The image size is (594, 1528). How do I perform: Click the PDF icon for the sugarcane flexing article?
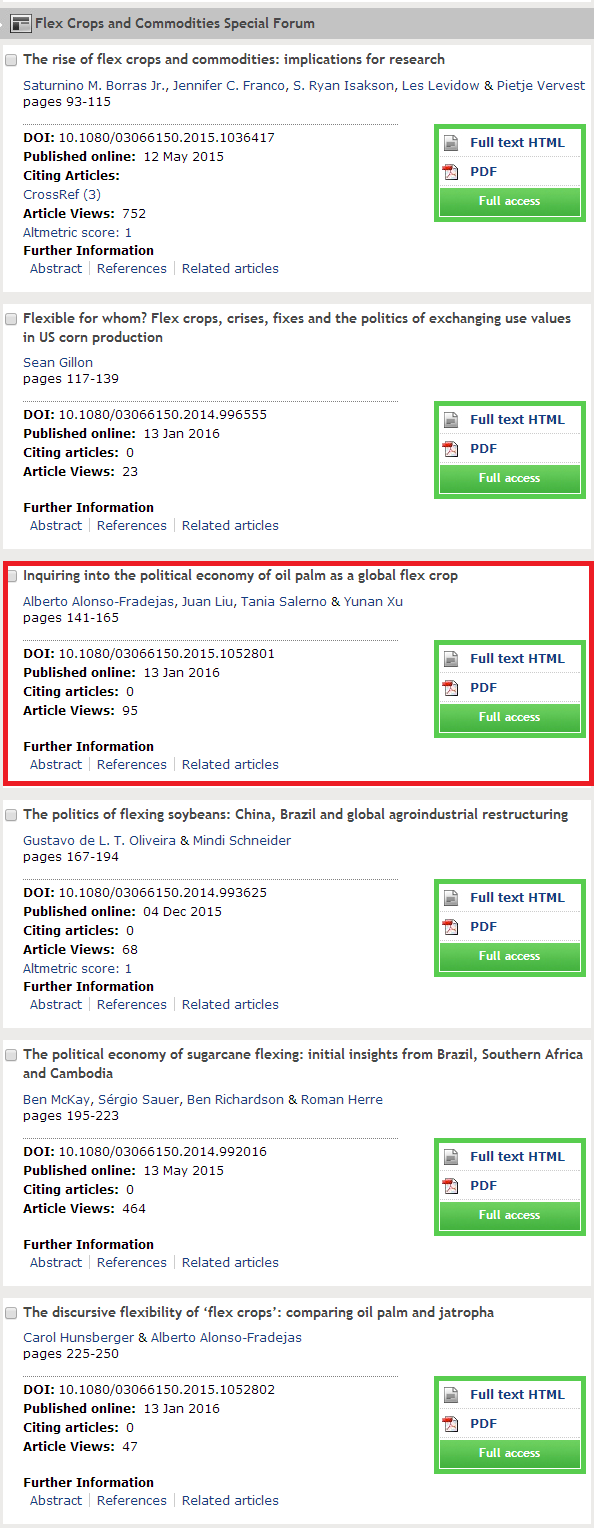pos(451,1186)
